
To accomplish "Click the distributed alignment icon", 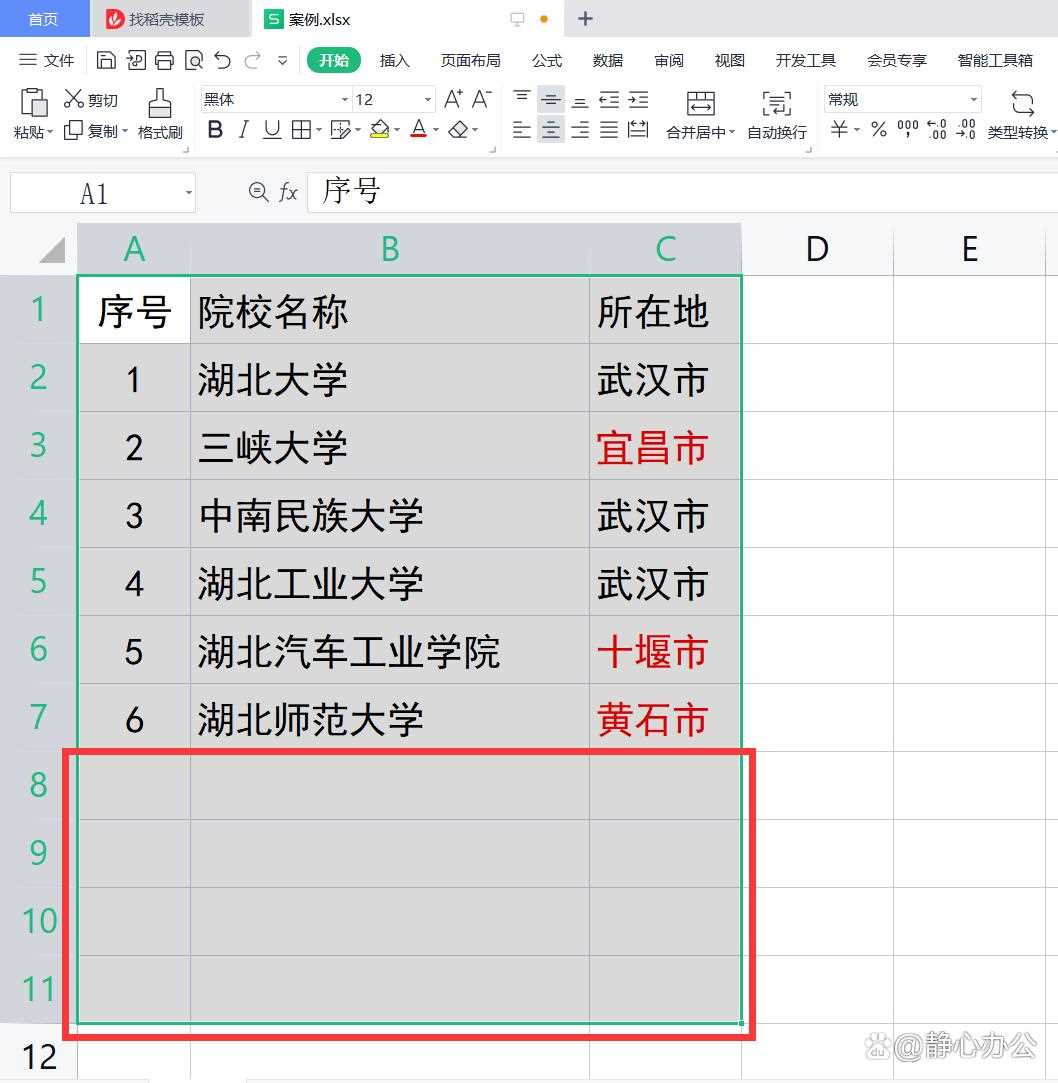I will (x=638, y=129).
